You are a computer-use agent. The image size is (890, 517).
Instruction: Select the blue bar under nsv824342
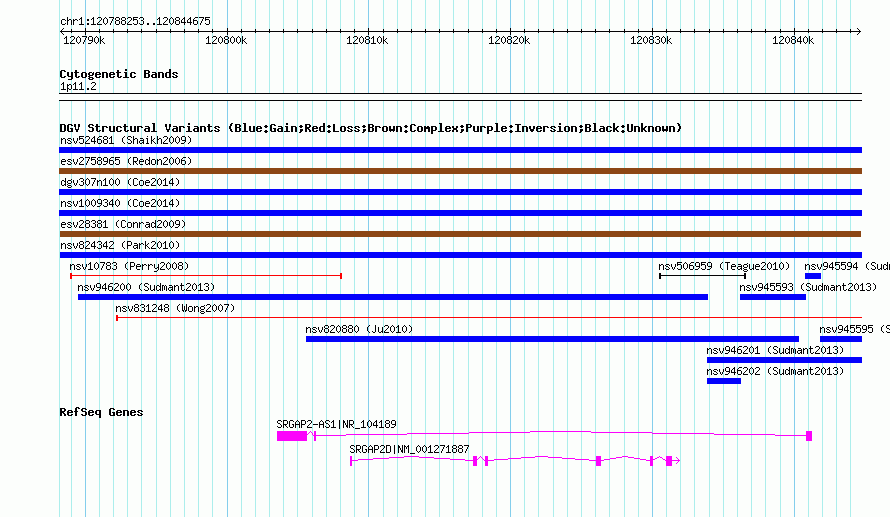[x=460, y=255]
